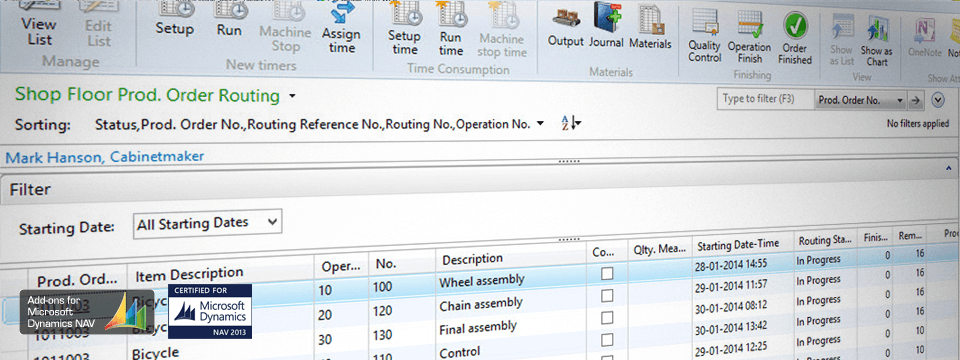This screenshot has width=960, height=360.
Task: Mark Order Finished
Action: click(x=795, y=39)
